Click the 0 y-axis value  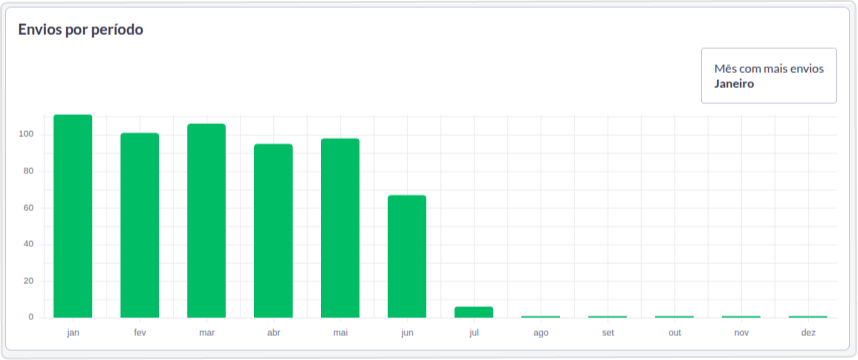pyautogui.click(x=31, y=317)
